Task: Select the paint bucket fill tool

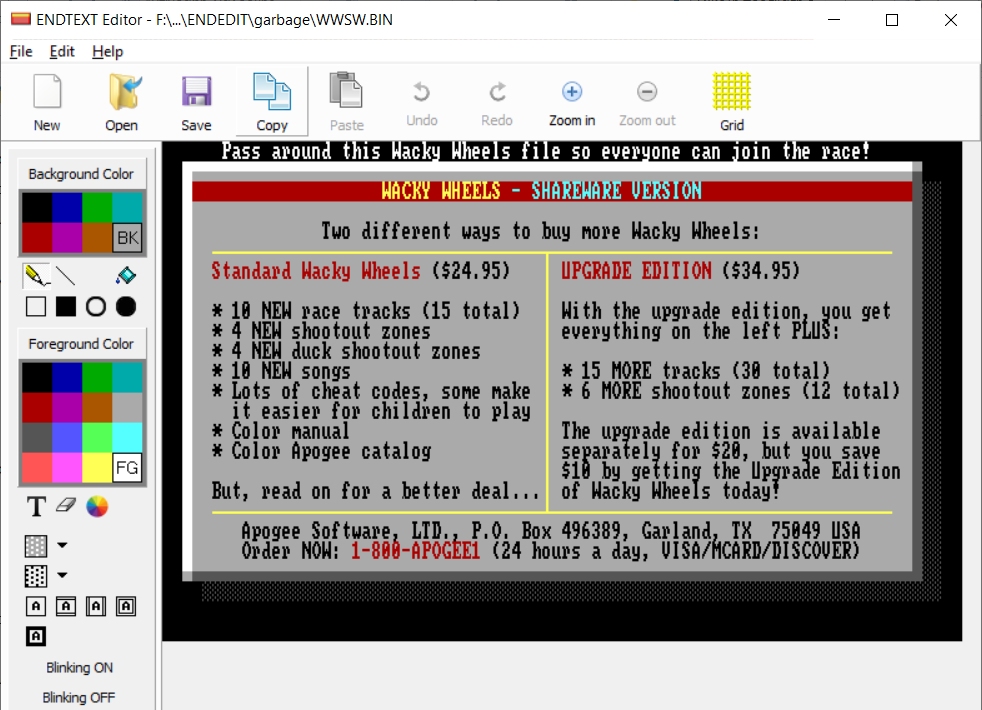Action: (x=126, y=275)
